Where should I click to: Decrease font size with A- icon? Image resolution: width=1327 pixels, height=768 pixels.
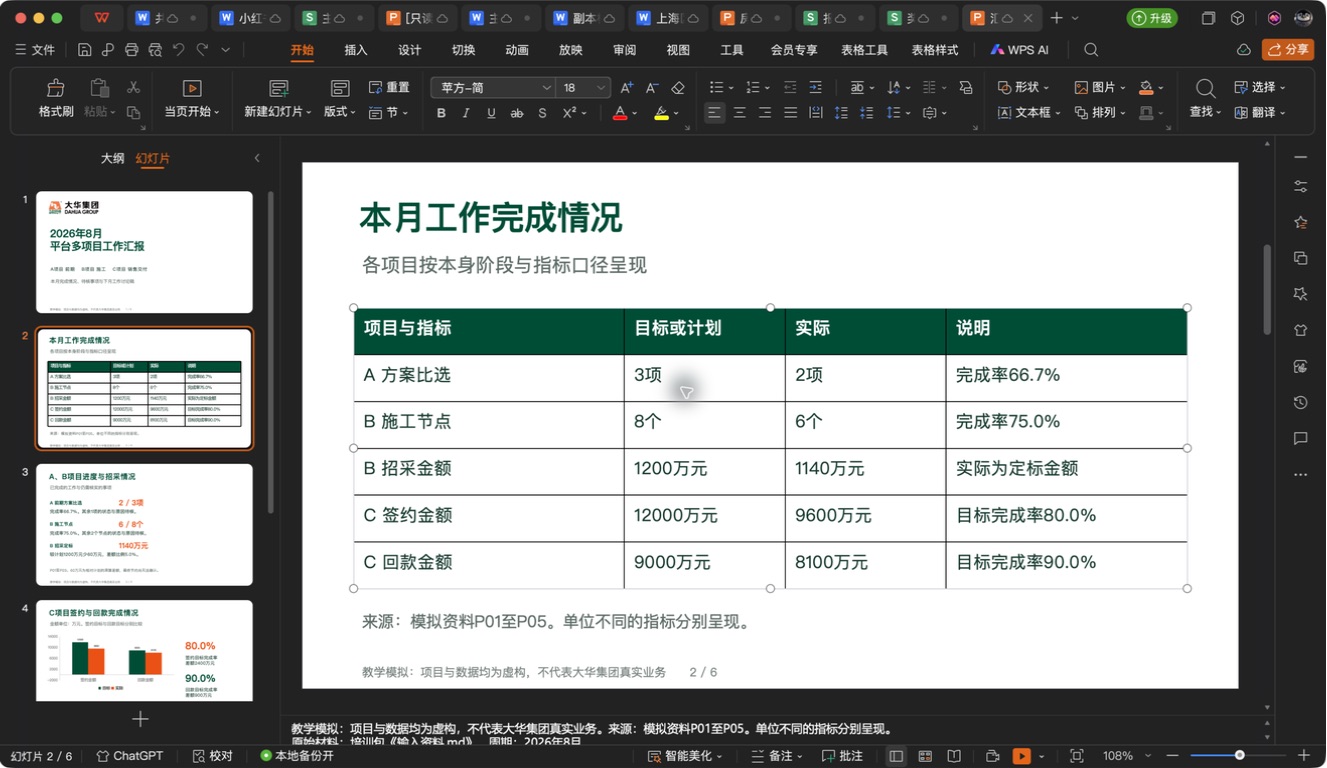click(652, 88)
